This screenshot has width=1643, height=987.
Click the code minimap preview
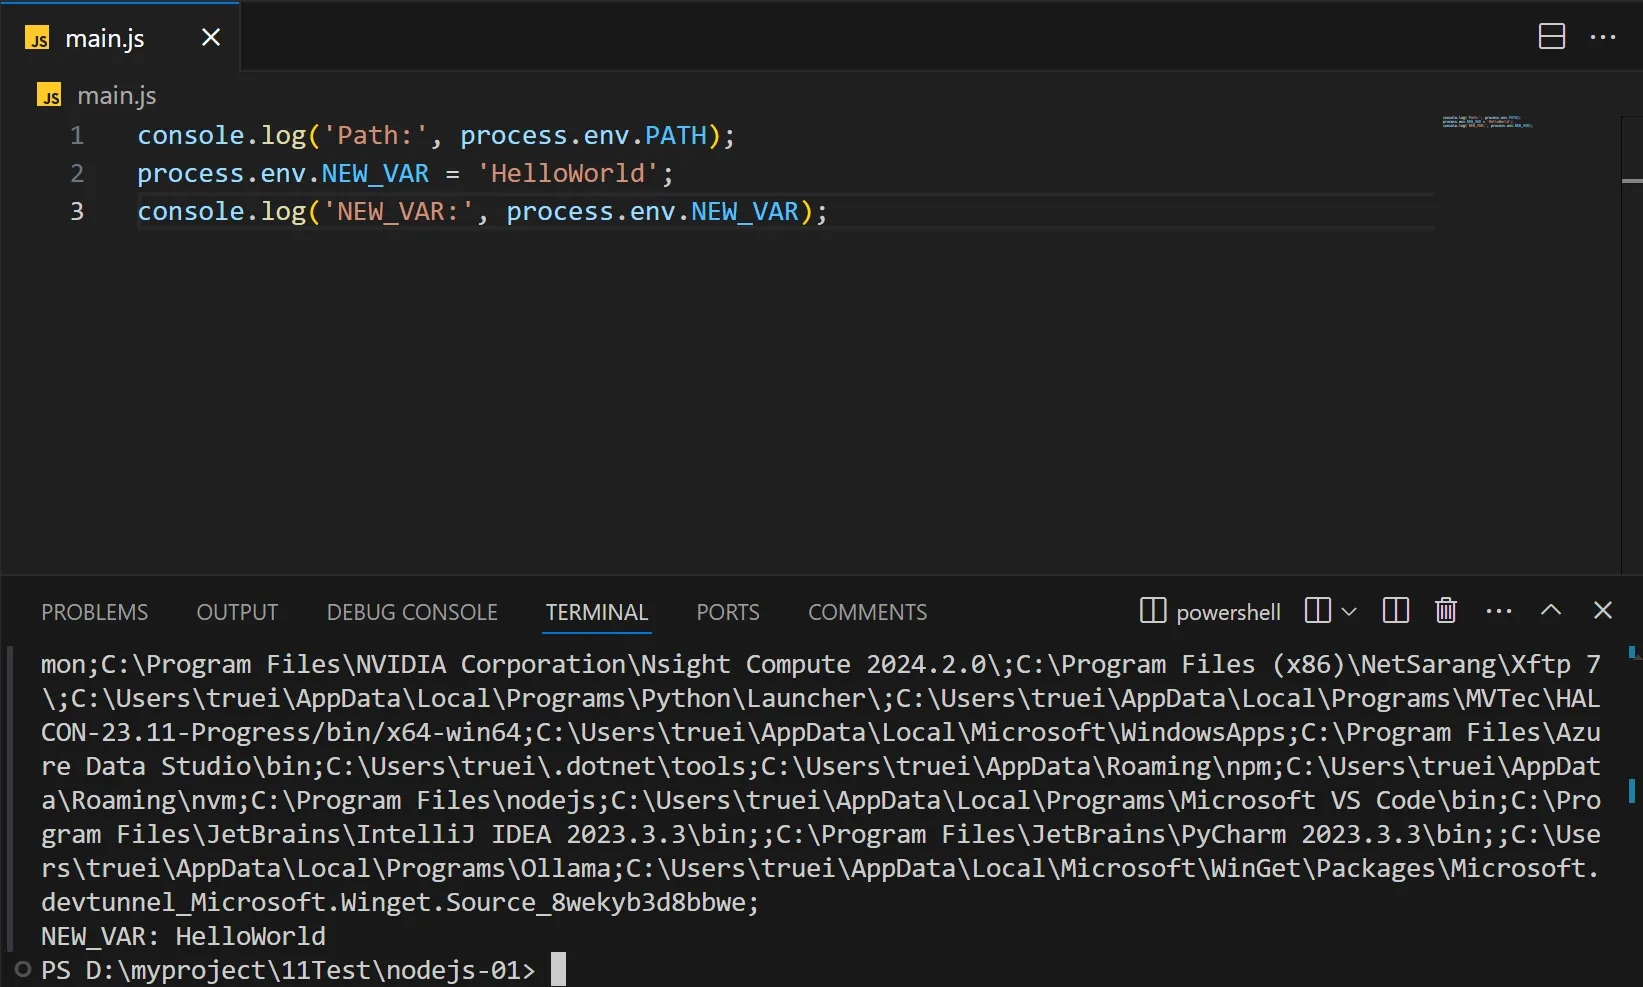coord(1487,122)
